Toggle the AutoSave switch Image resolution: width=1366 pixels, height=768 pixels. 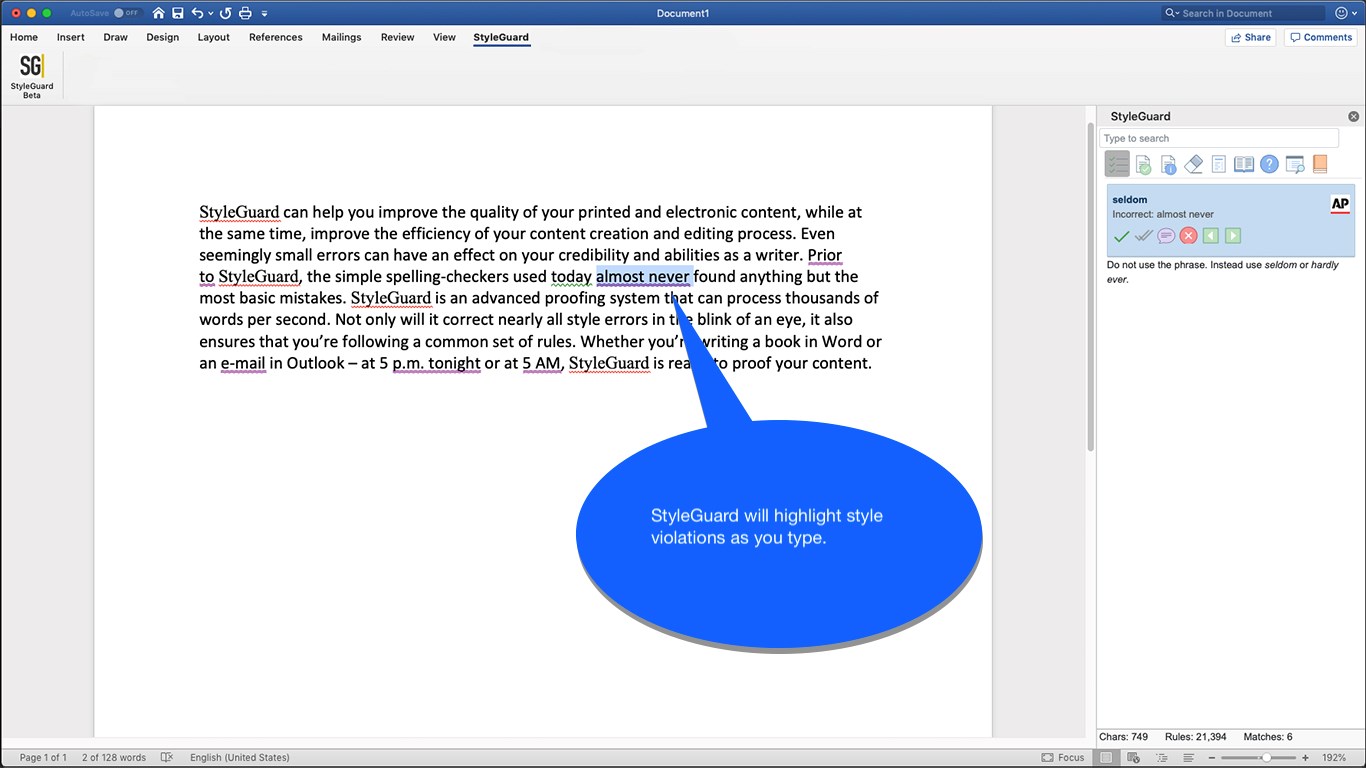[x=126, y=13]
